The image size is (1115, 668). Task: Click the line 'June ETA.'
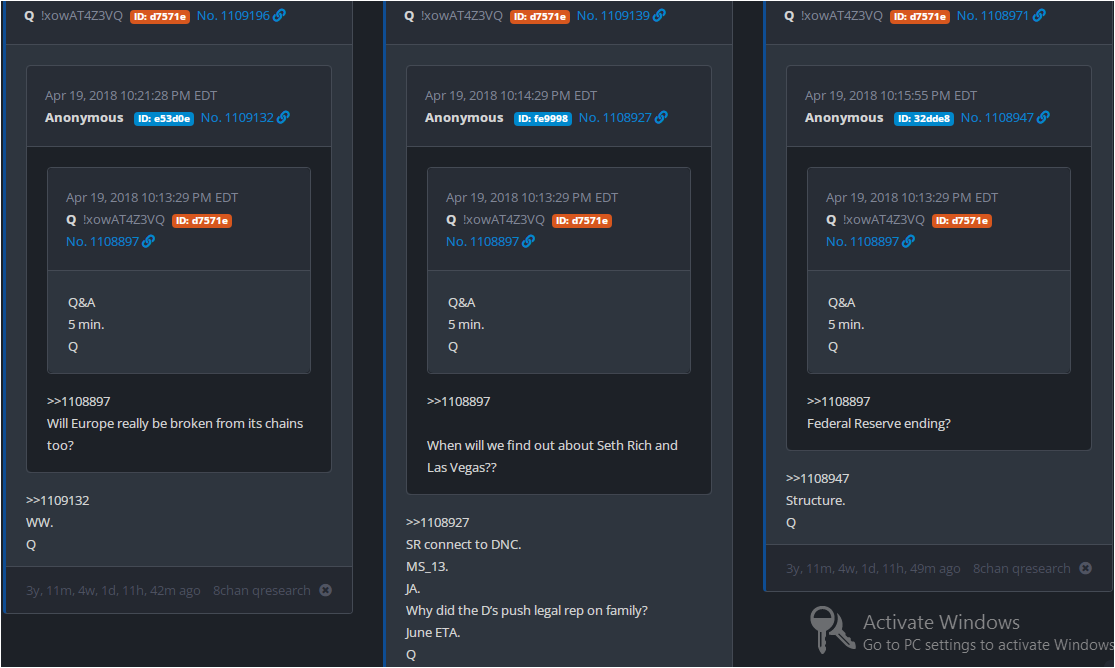(x=433, y=632)
